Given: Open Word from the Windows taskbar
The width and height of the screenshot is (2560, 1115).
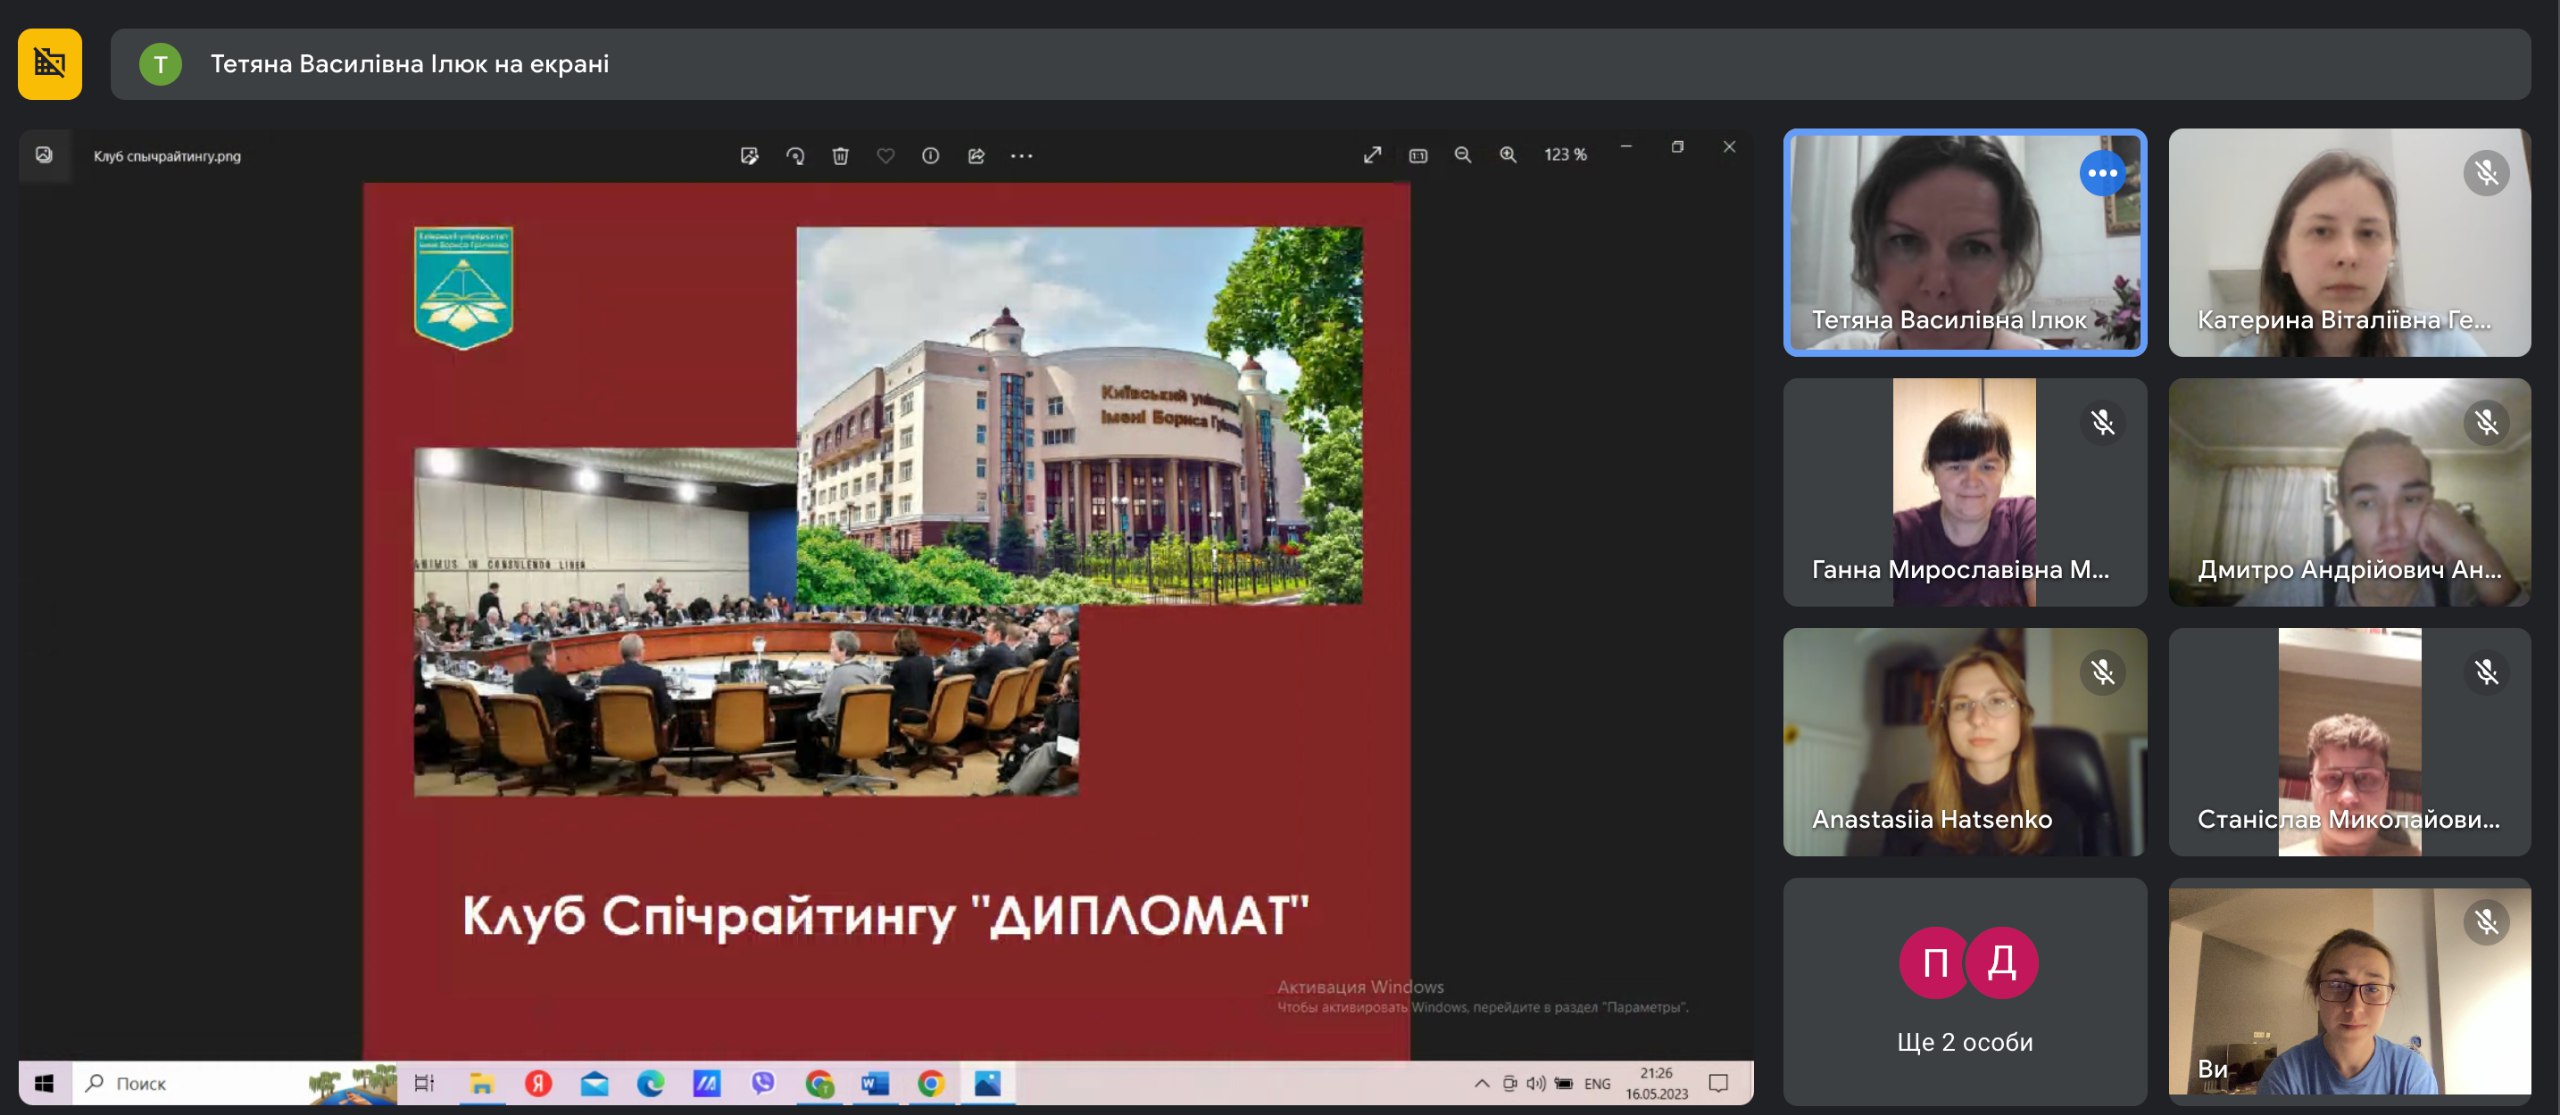Looking at the screenshot, I should tap(875, 1083).
